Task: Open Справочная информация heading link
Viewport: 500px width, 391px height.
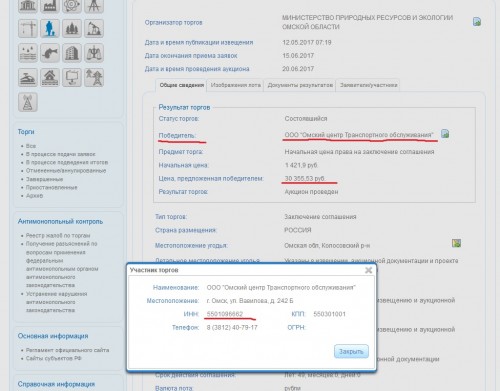Action: 56,384
